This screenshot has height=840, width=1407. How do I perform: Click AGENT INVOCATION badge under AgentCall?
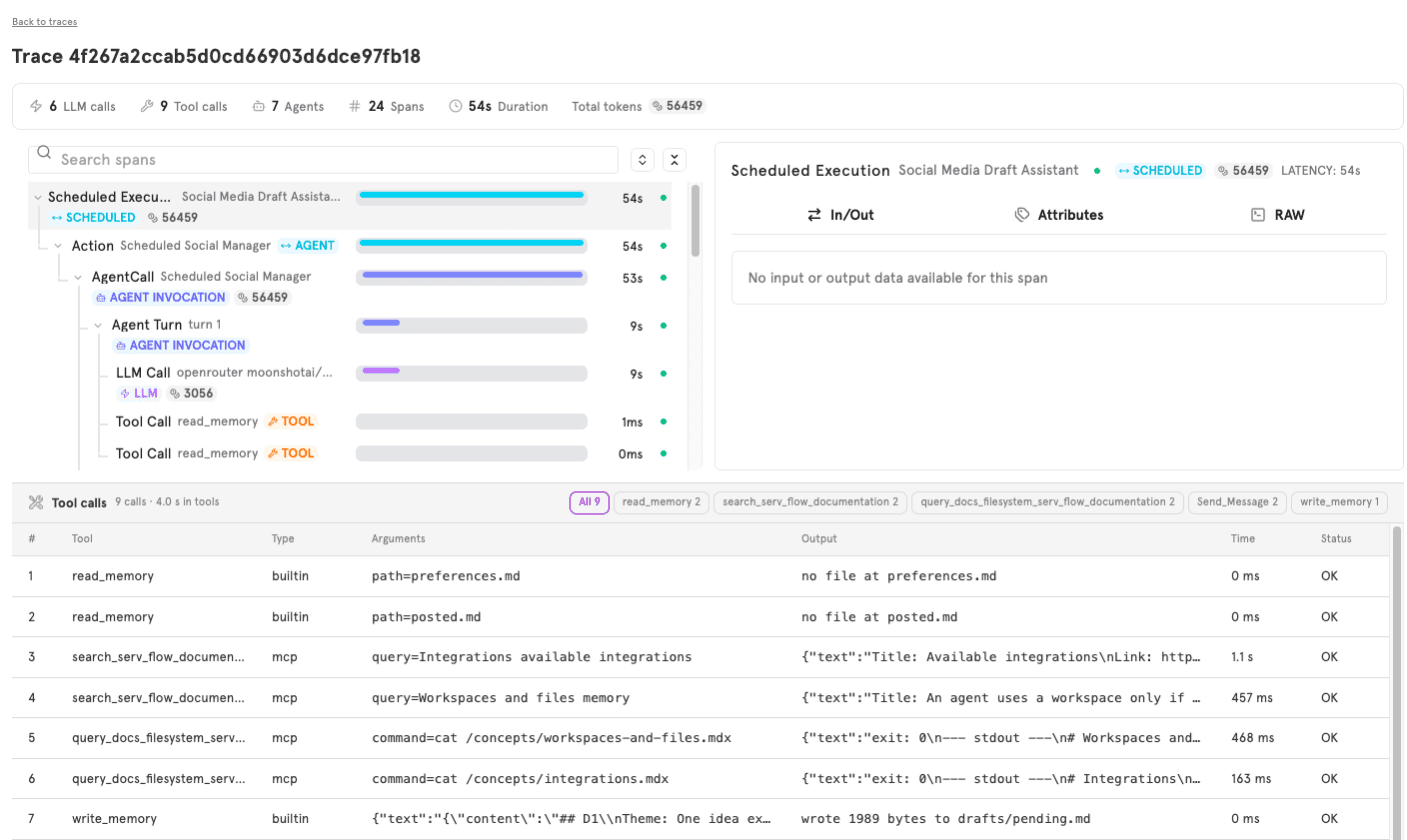(160, 298)
